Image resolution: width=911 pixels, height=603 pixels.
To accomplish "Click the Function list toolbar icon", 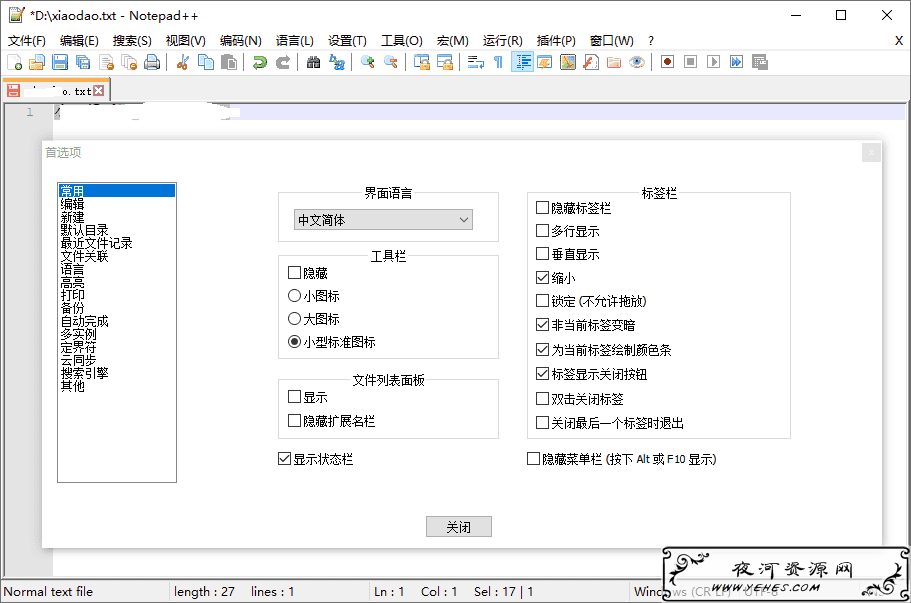I will pos(591,62).
